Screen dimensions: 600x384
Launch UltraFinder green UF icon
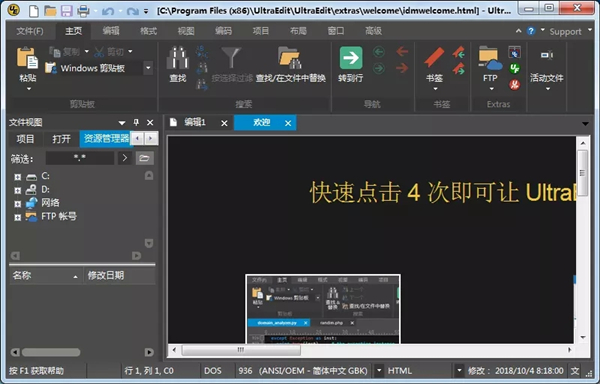514,68
